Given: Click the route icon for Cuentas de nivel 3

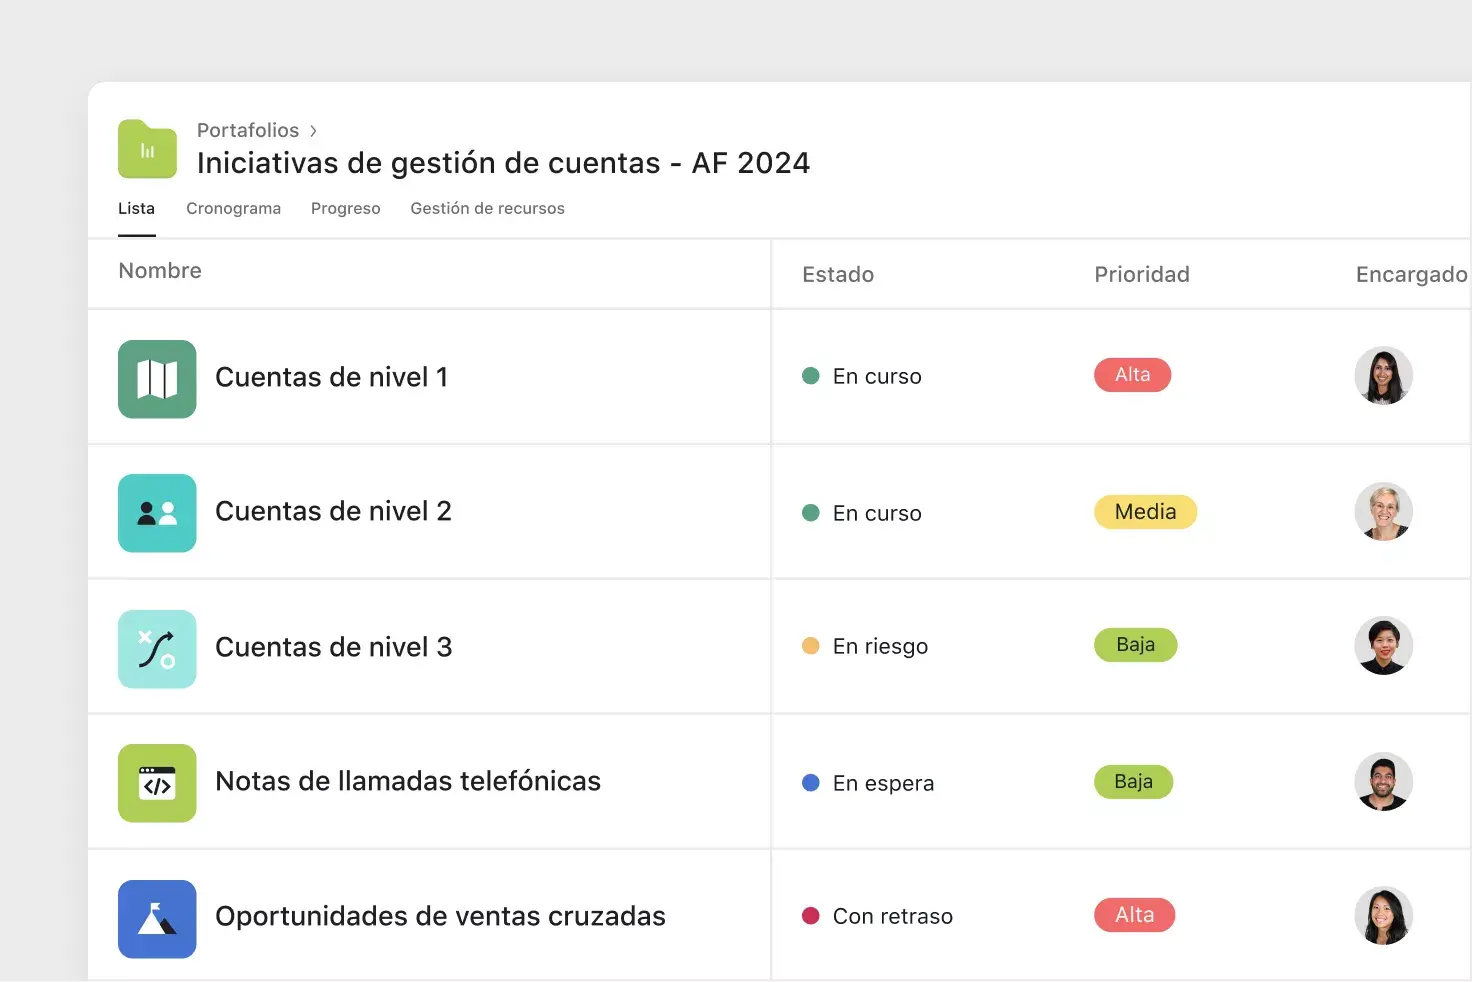Looking at the screenshot, I should pos(157,649).
